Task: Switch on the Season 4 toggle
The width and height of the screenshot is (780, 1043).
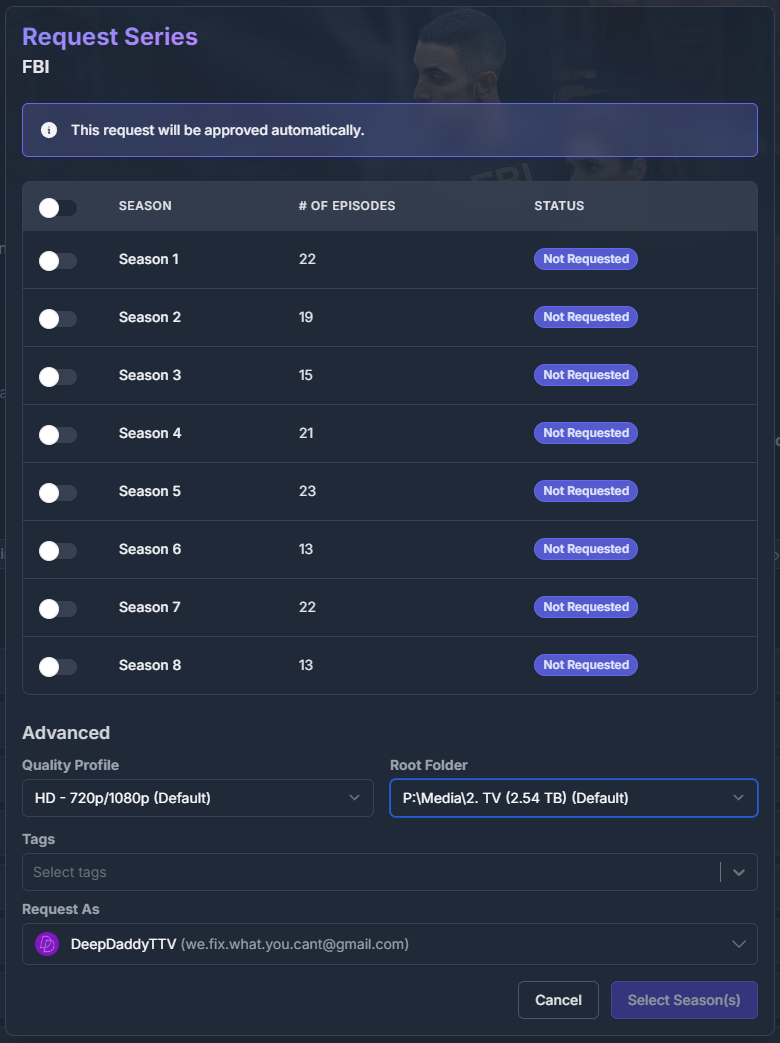Action: [58, 434]
